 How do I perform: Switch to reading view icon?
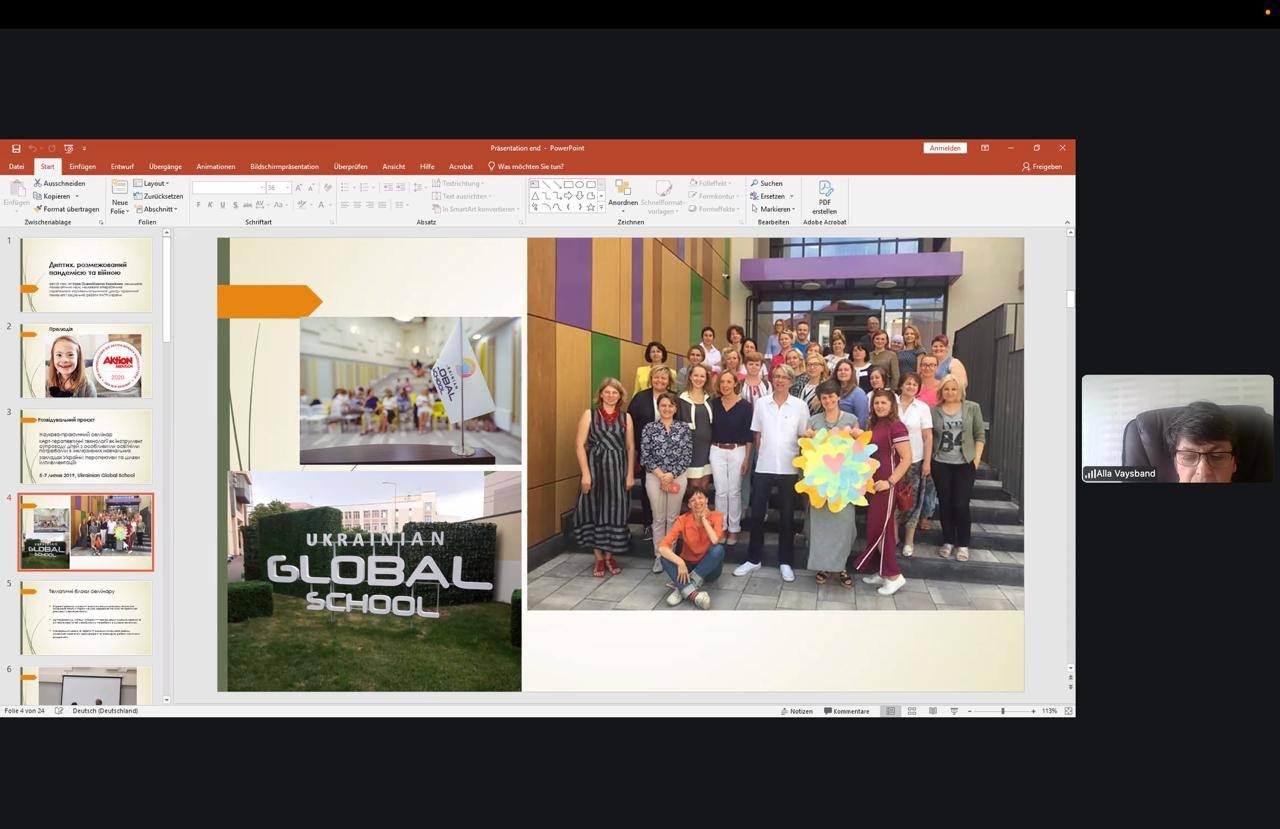click(933, 711)
